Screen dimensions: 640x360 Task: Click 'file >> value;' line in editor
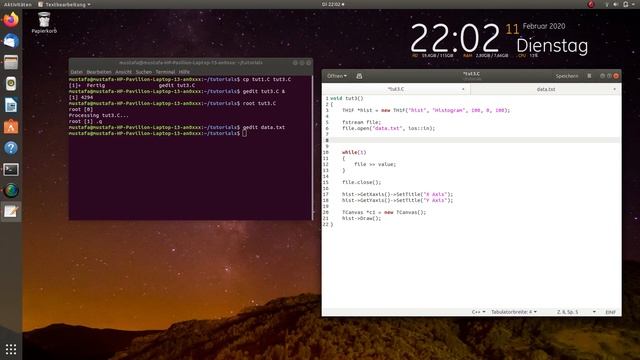click(375, 164)
